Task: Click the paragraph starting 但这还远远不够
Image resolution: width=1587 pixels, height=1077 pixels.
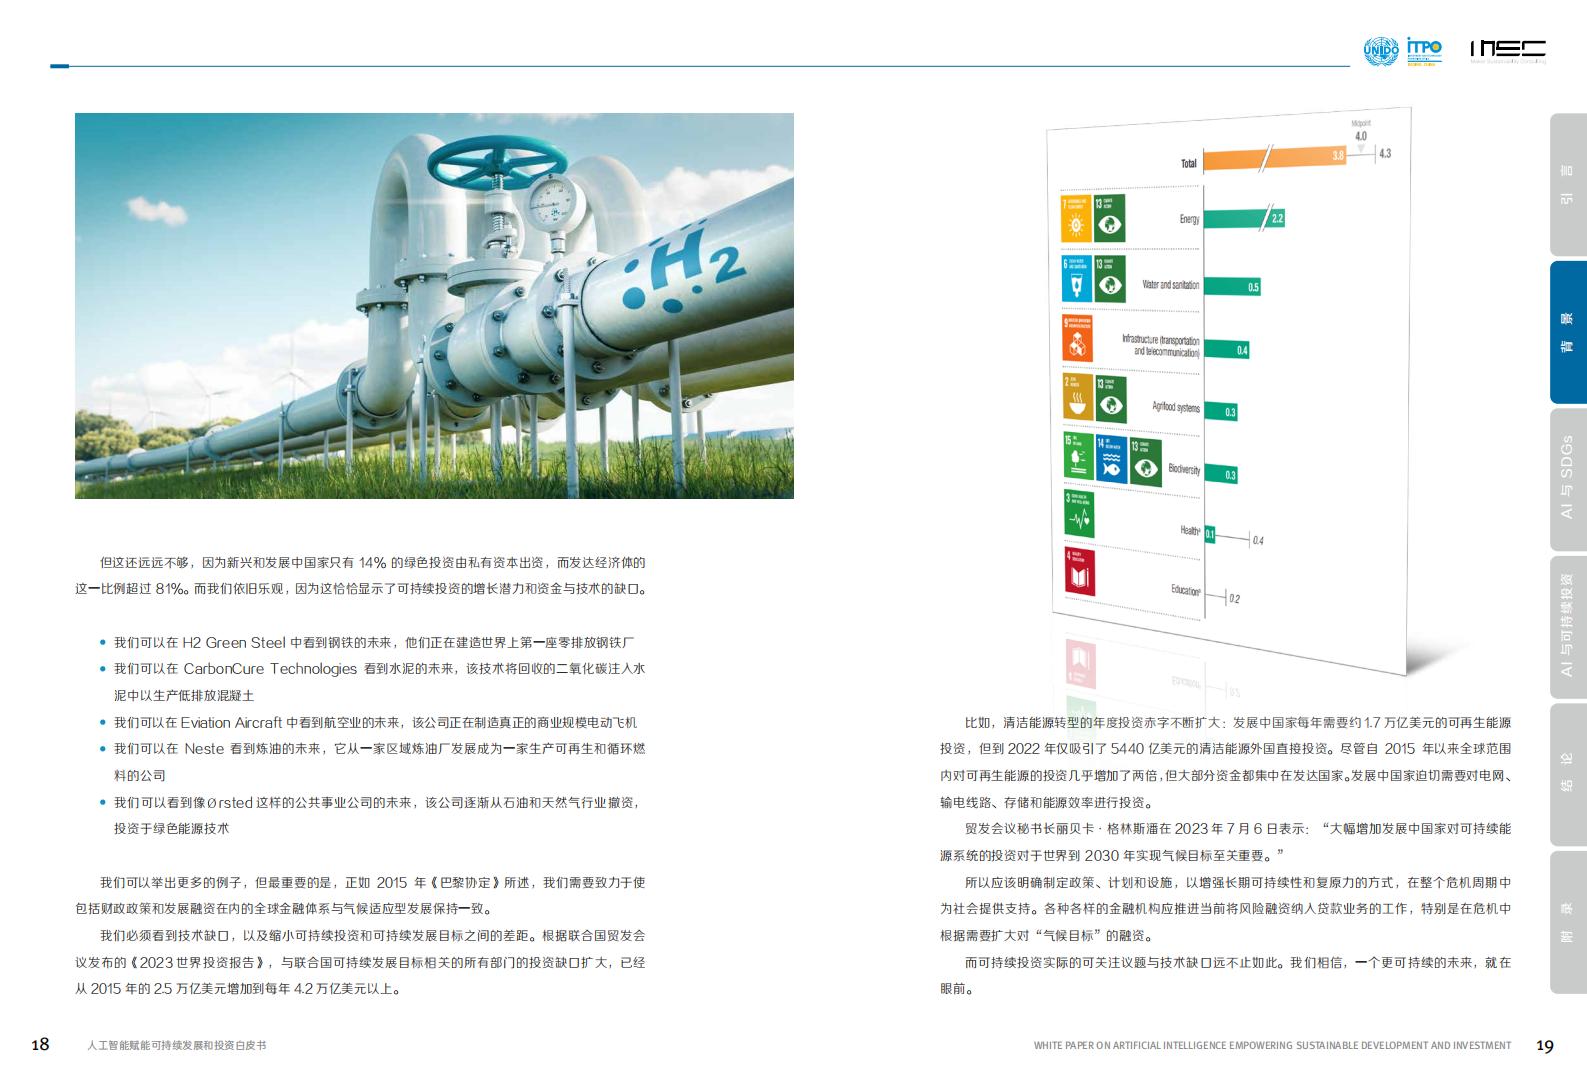Action: coord(361,576)
